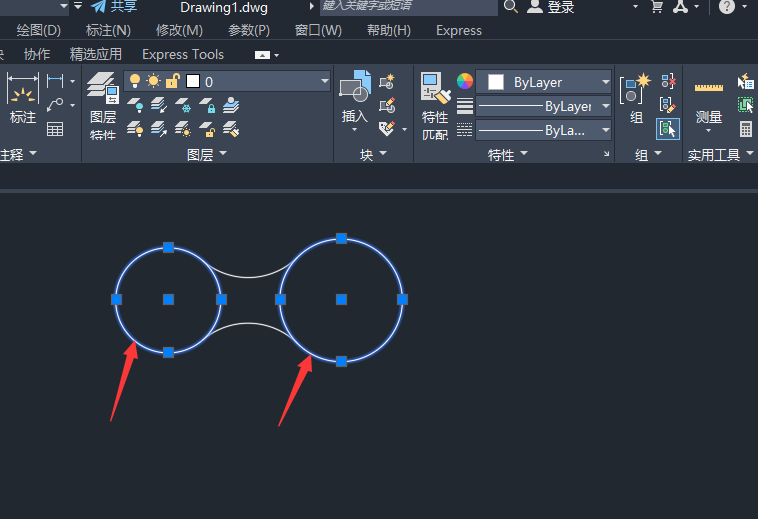Click the layer Freeze snowflake icon
The image size is (758, 519).
tap(183, 105)
